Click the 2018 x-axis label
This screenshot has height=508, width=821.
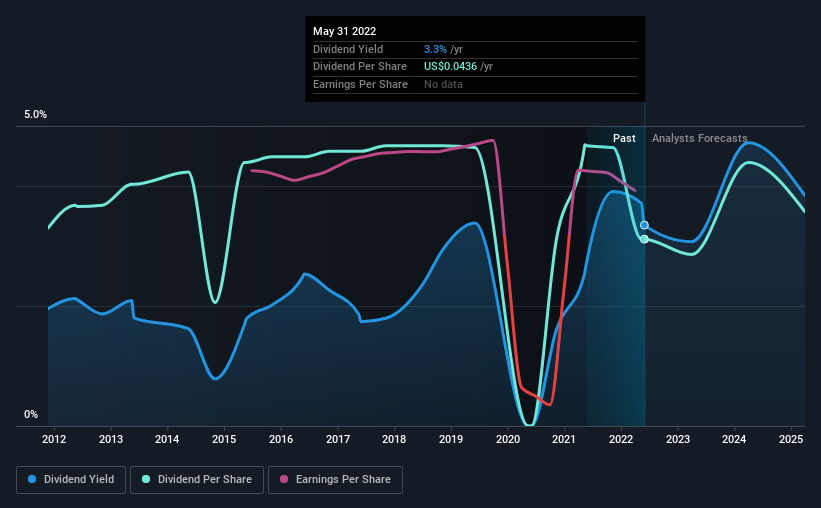pos(394,439)
